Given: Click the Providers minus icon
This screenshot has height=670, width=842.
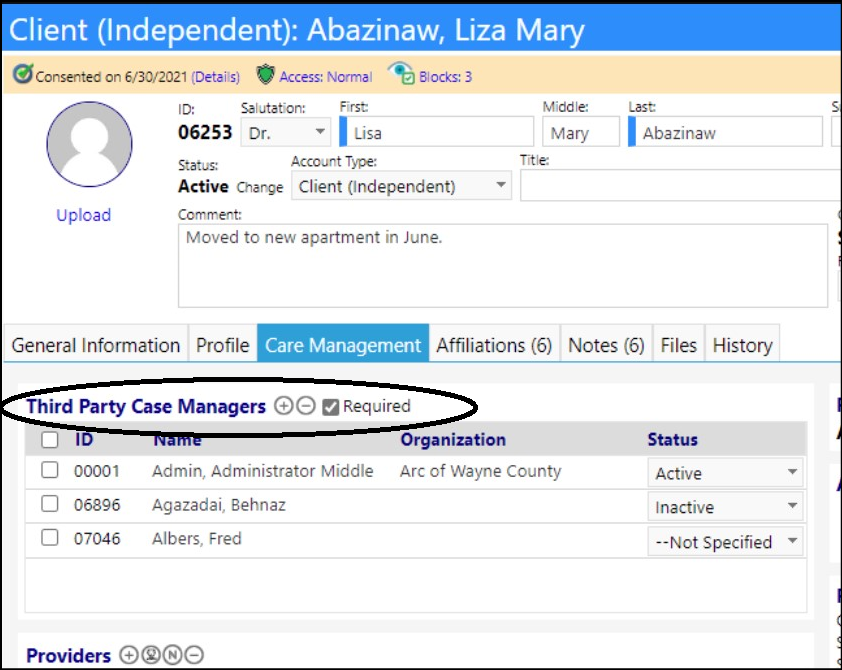Looking at the screenshot, I should [x=194, y=655].
